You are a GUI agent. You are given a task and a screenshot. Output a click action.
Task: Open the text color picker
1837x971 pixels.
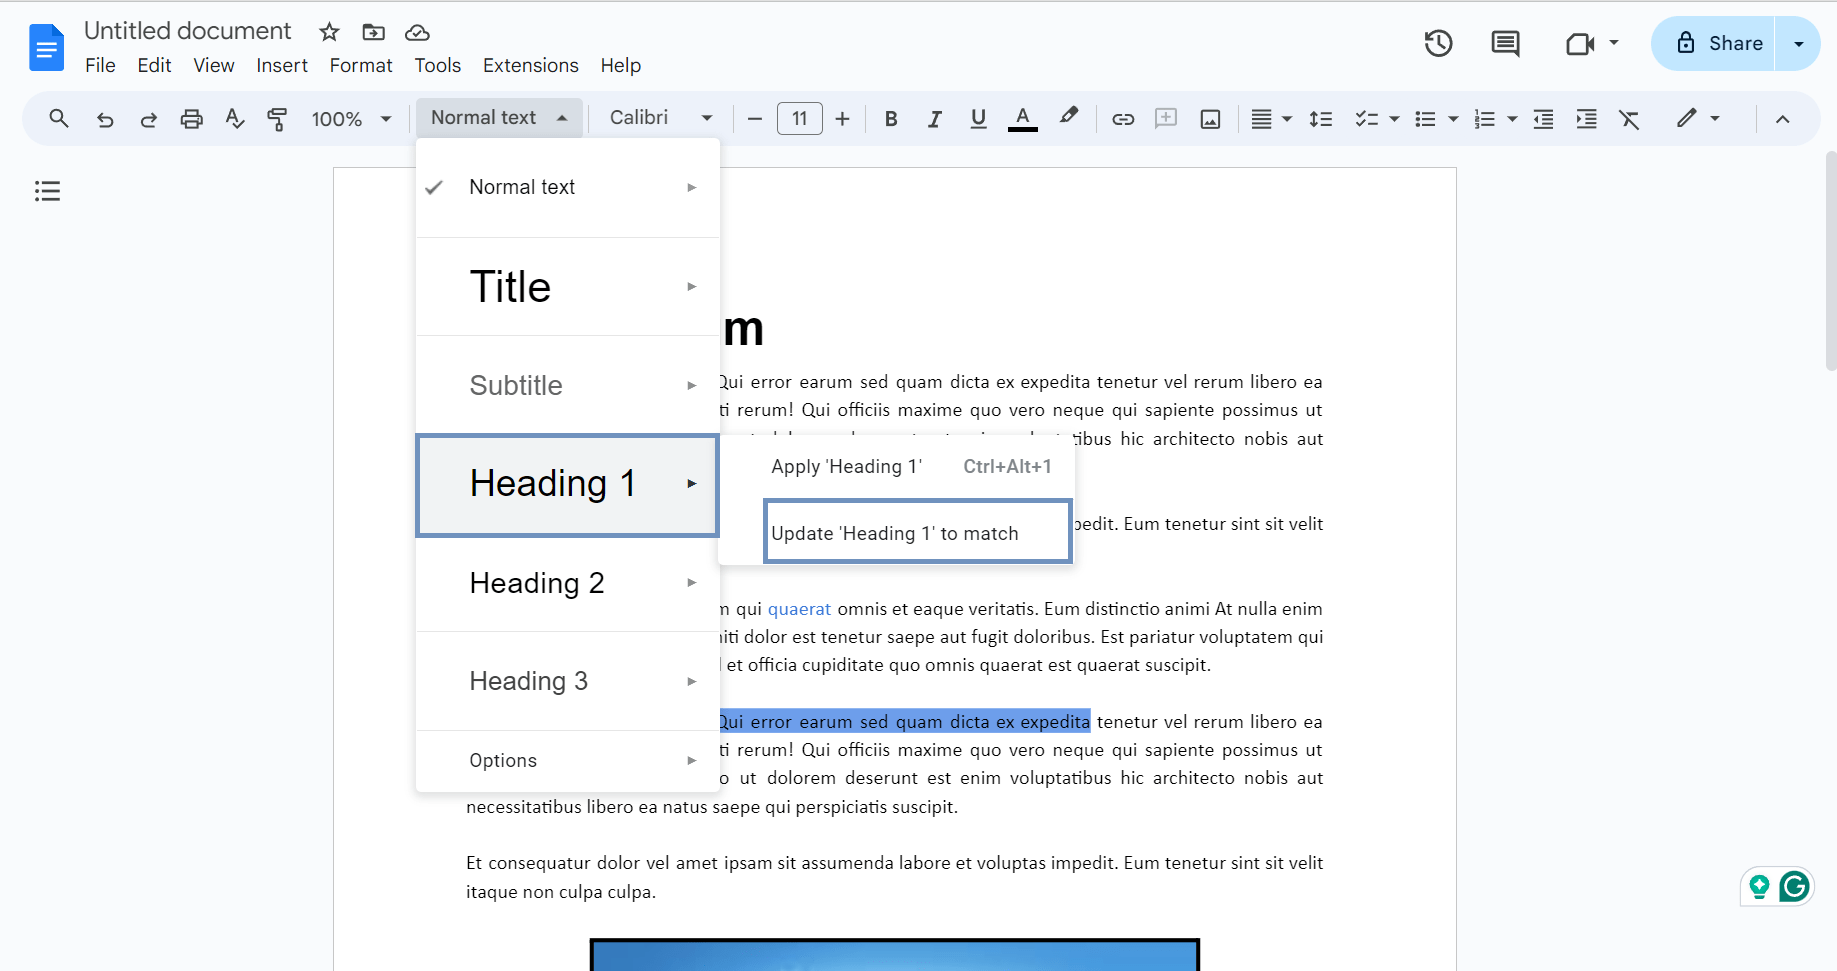click(x=1021, y=118)
